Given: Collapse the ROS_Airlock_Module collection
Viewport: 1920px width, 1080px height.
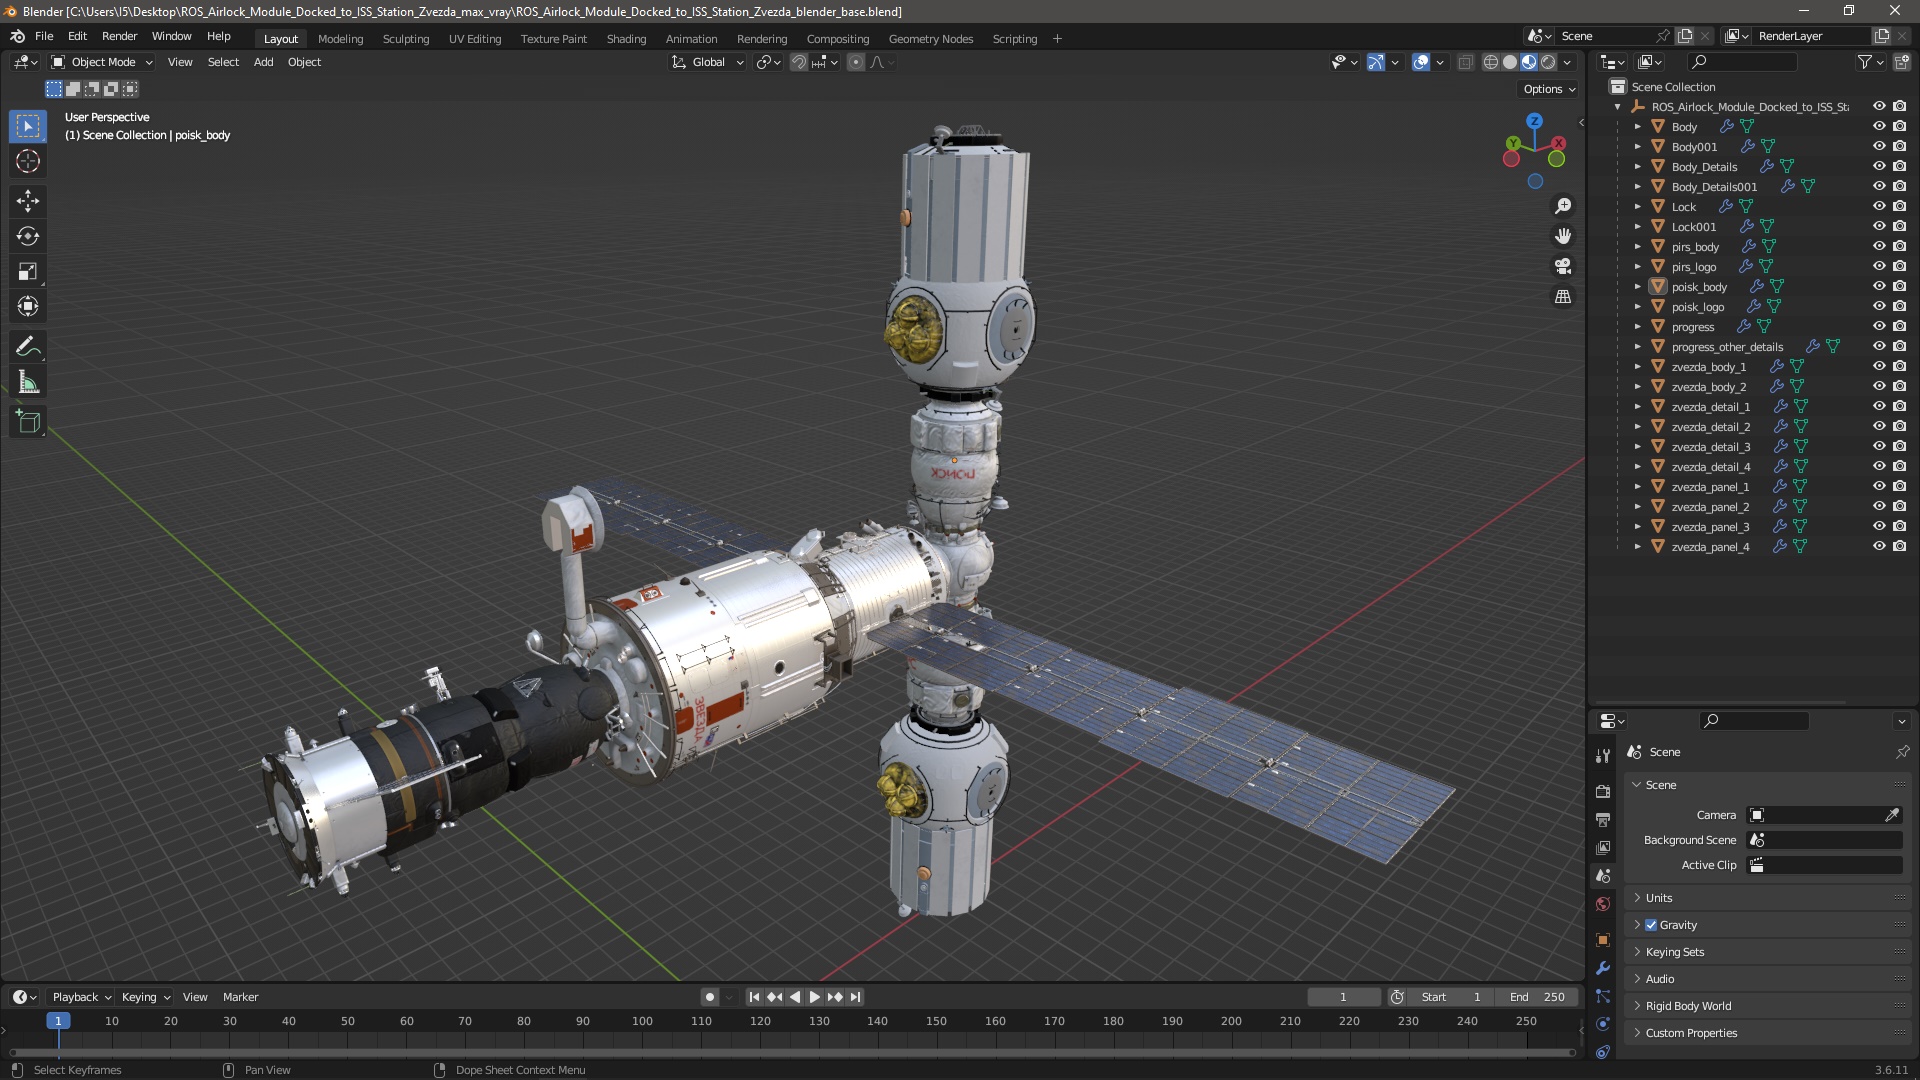Looking at the screenshot, I should [x=1617, y=106].
